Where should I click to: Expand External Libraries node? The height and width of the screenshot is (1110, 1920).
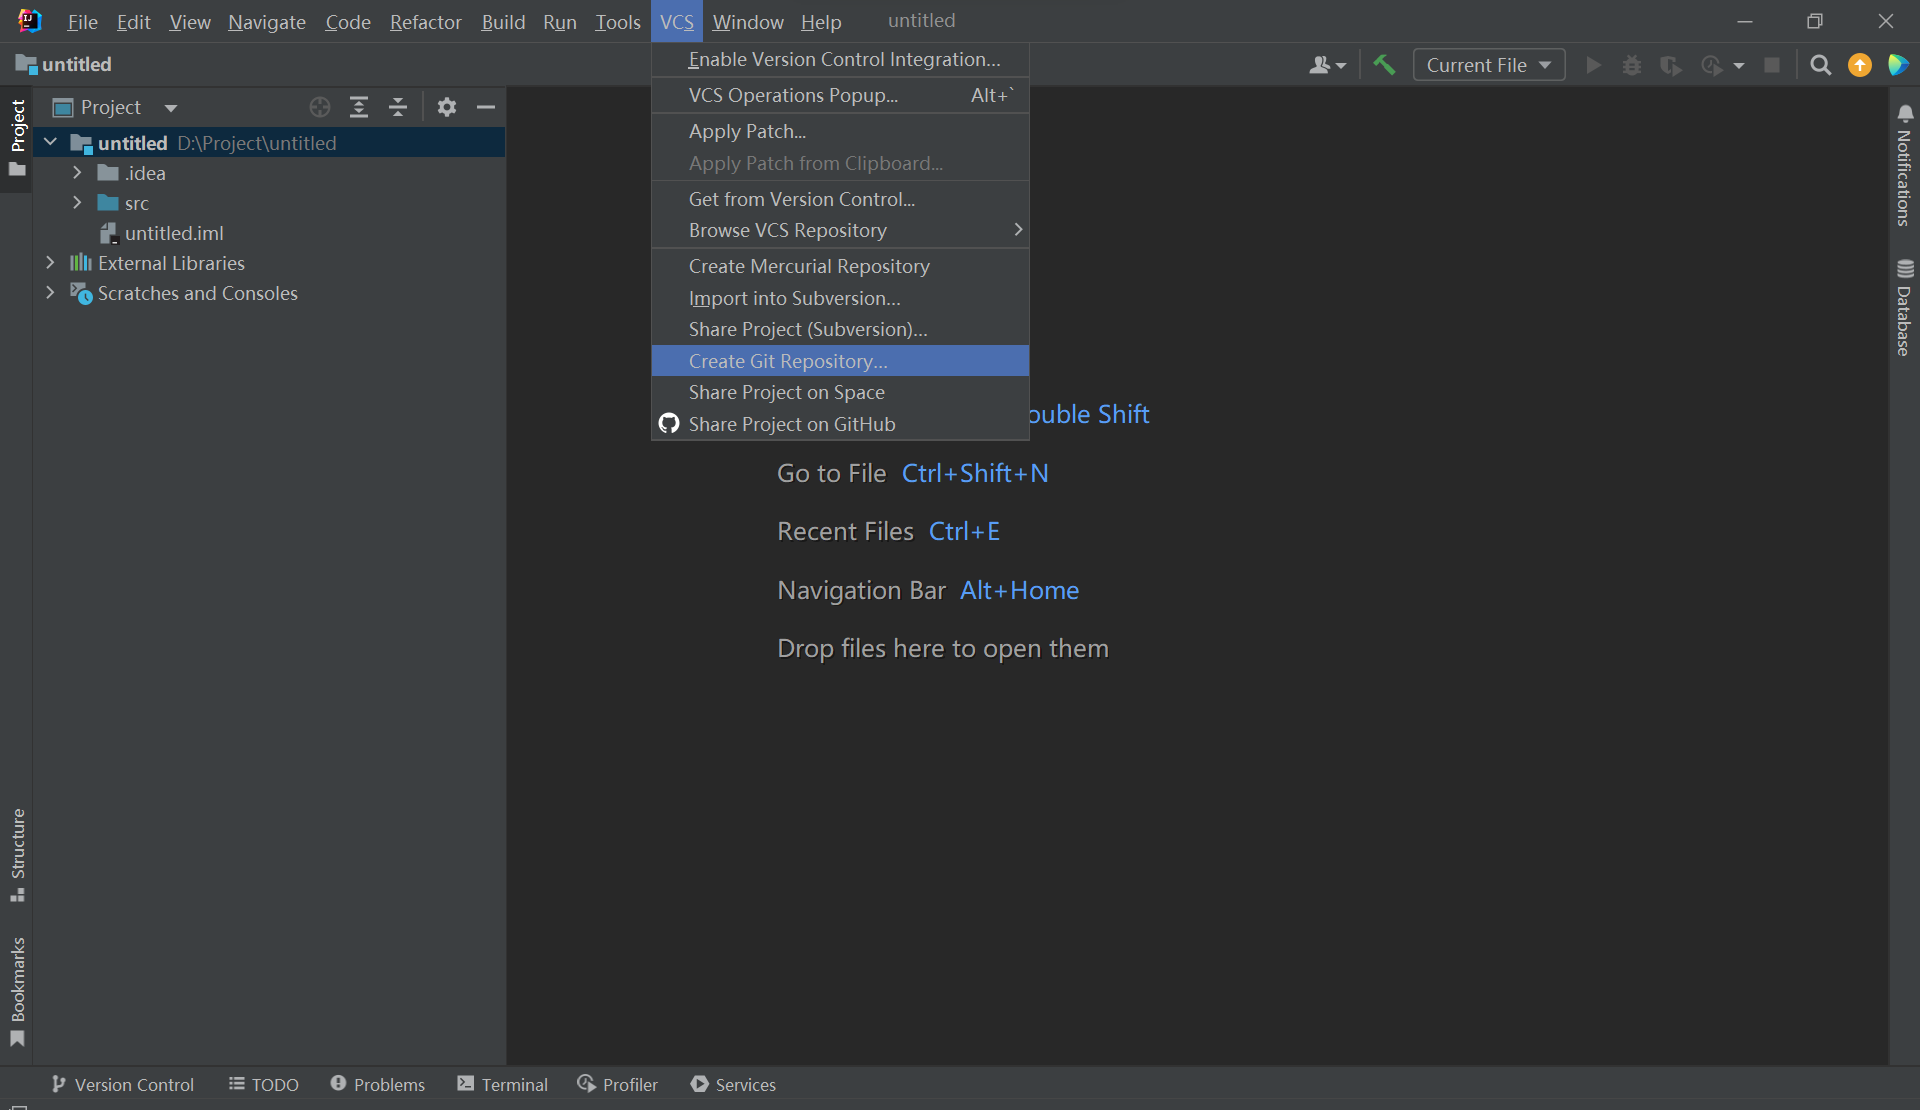point(50,263)
